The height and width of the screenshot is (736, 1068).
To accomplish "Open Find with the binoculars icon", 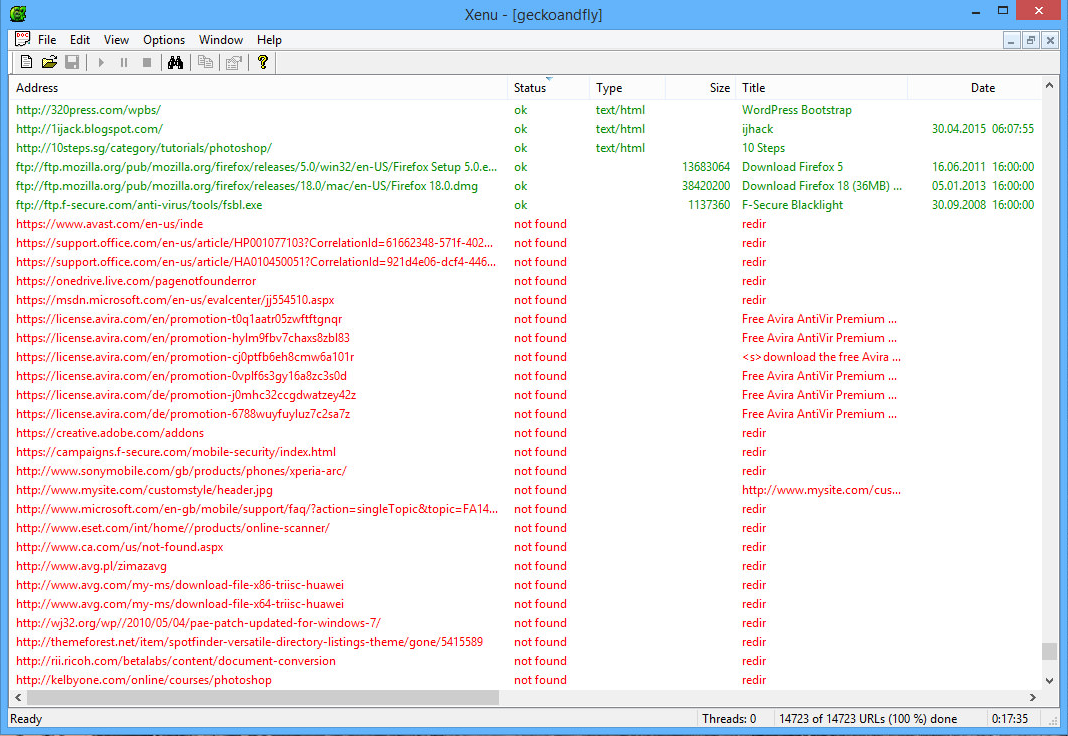I will [x=176, y=63].
